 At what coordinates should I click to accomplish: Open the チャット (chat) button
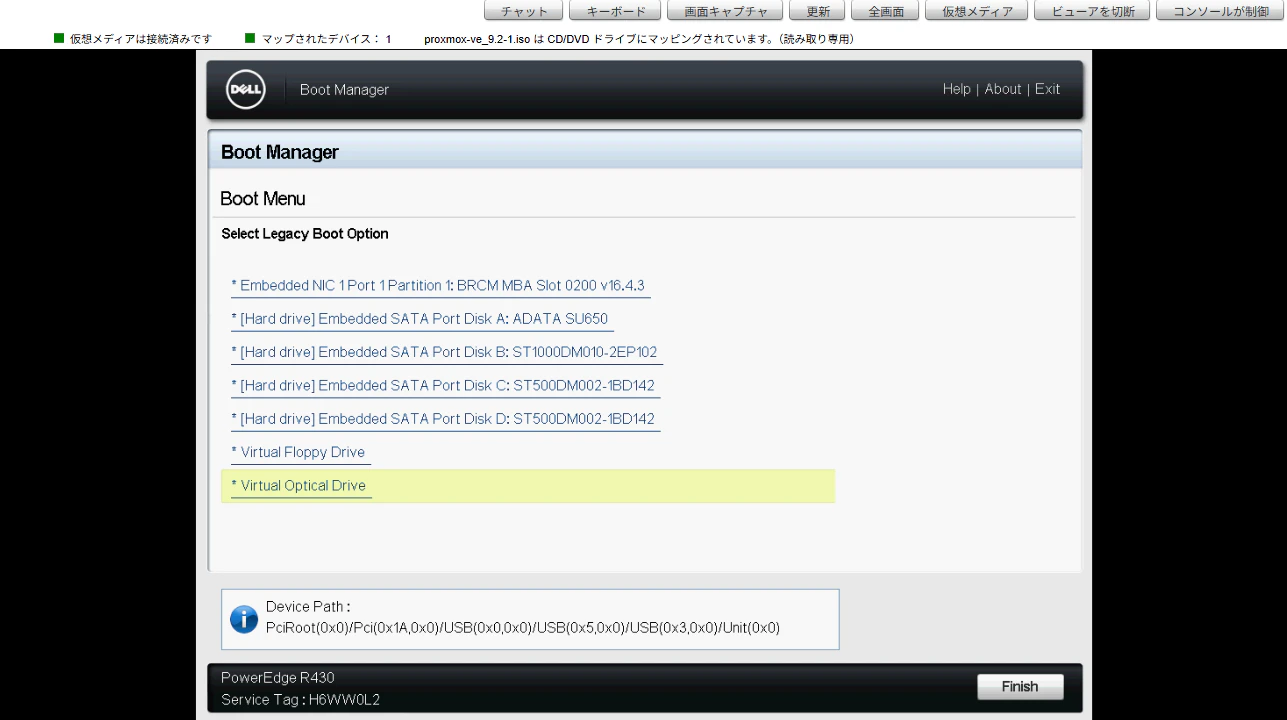pos(524,11)
